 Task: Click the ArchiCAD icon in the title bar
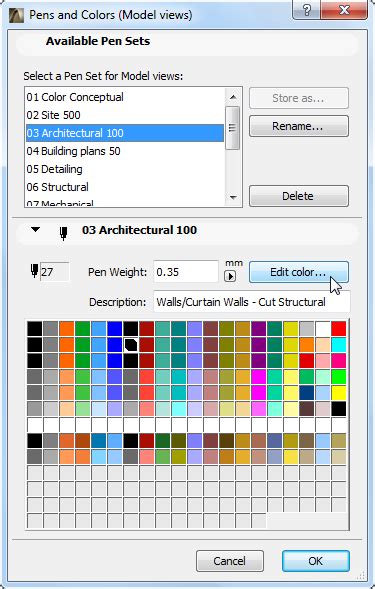click(x=16, y=15)
